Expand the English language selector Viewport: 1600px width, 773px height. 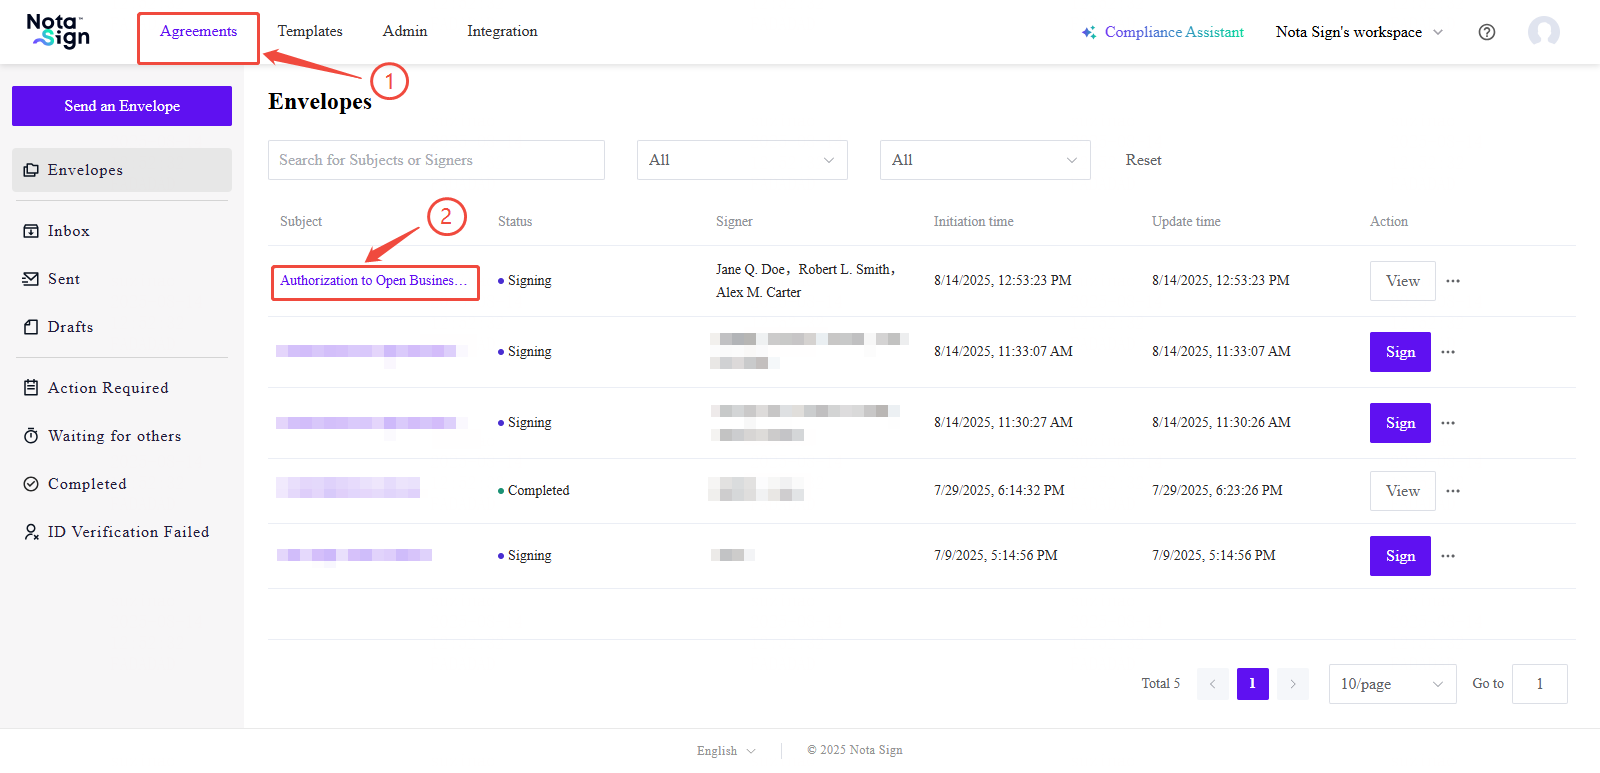(x=726, y=750)
